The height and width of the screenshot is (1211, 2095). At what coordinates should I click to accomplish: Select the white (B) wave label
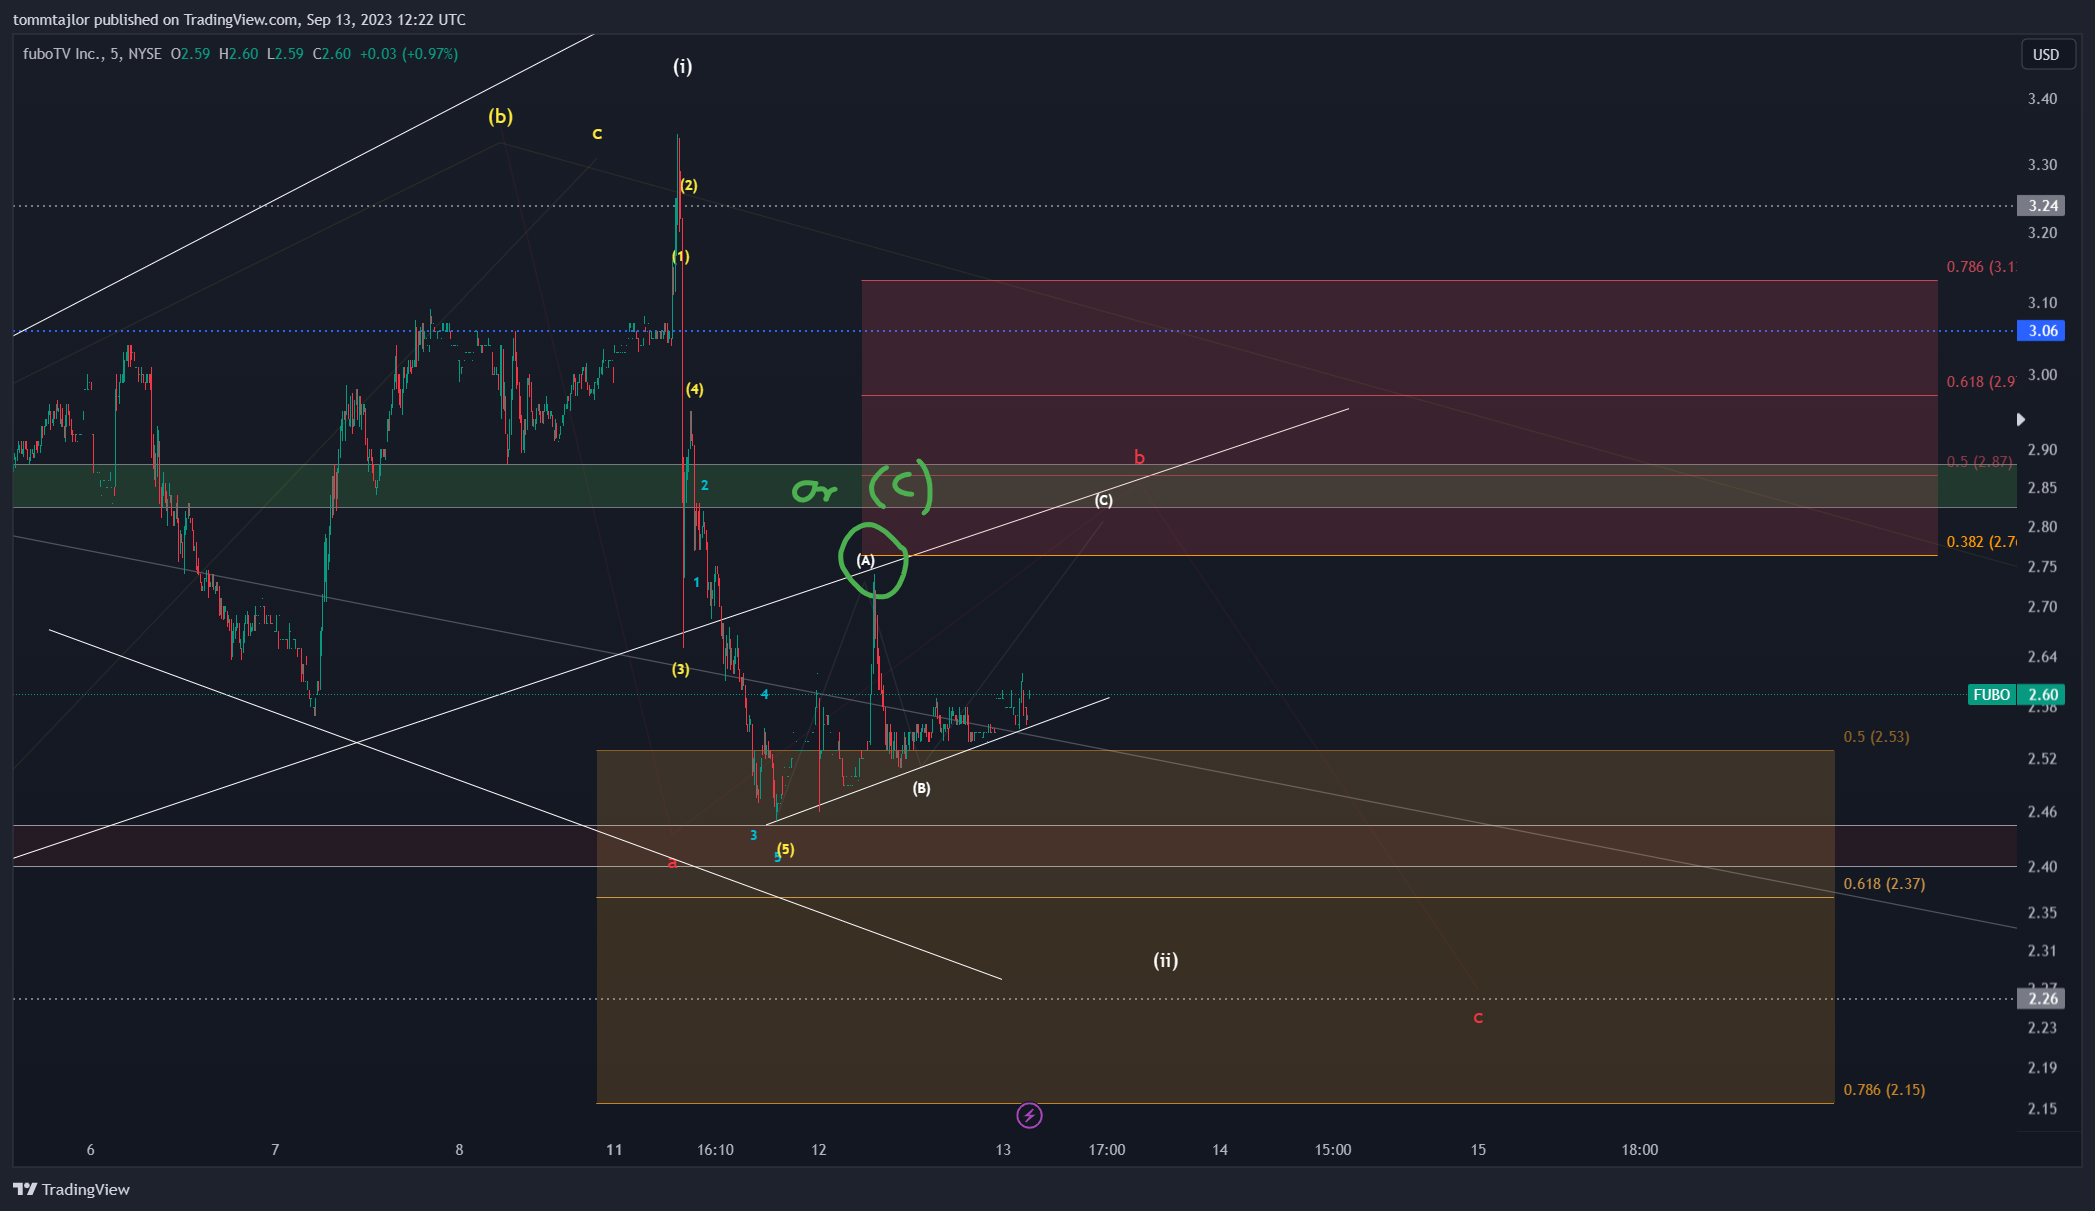[x=921, y=788]
